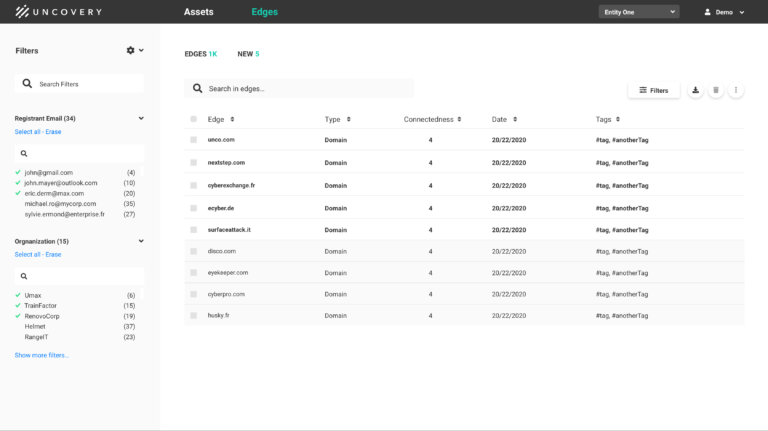Open the cyberpro.com edge
The height and width of the screenshot is (431, 768).
pos(226,294)
